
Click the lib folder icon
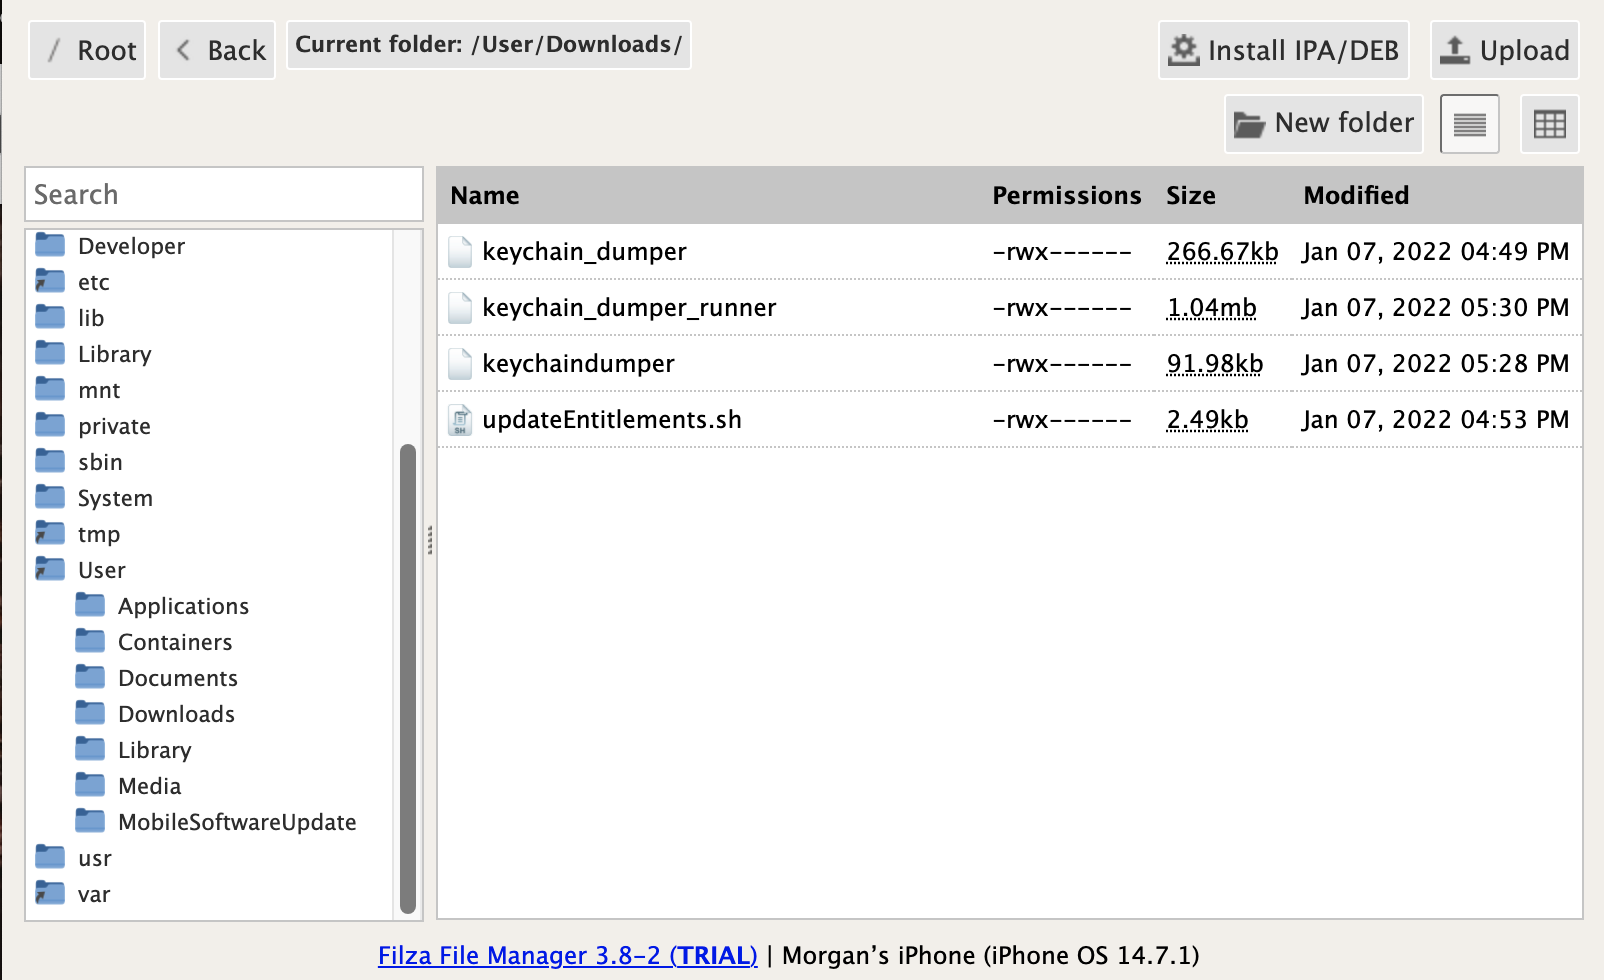(x=50, y=317)
